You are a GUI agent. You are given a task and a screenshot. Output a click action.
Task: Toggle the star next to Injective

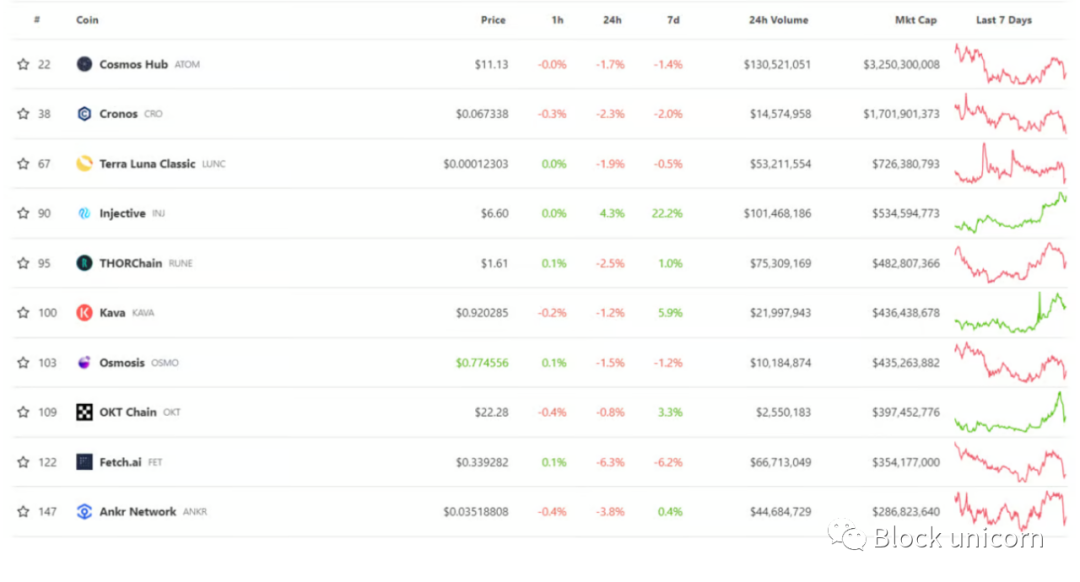point(23,213)
